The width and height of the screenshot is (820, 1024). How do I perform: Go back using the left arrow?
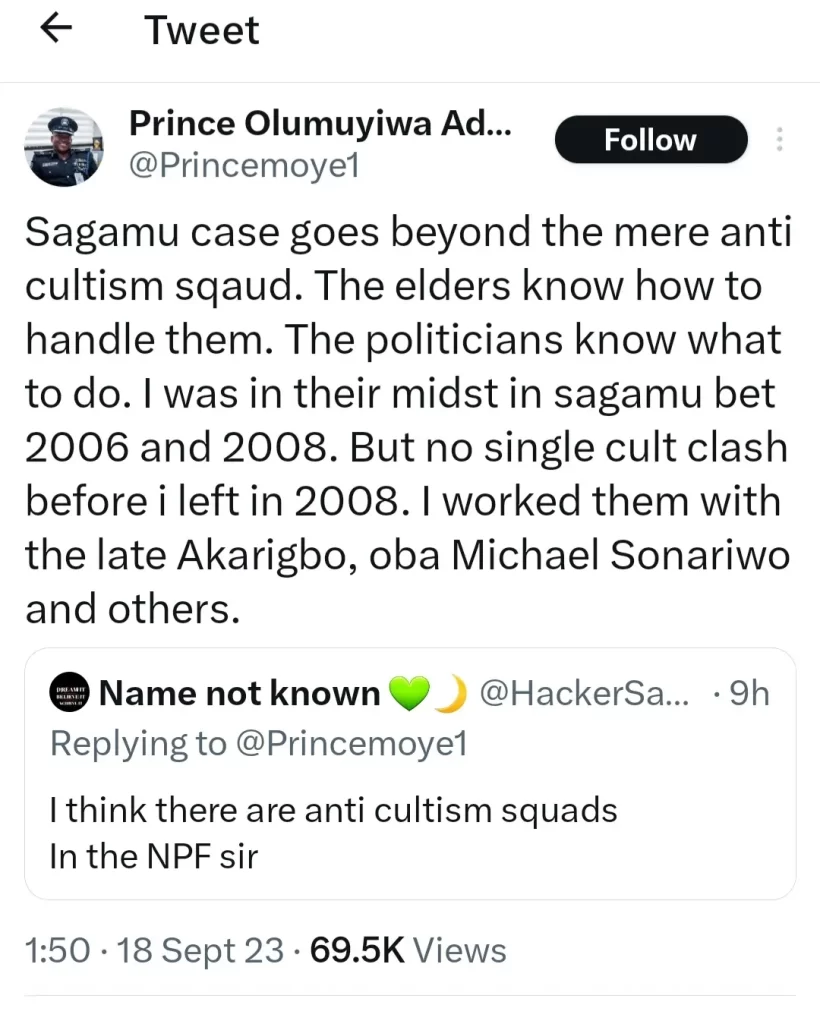pyautogui.click(x=58, y=31)
